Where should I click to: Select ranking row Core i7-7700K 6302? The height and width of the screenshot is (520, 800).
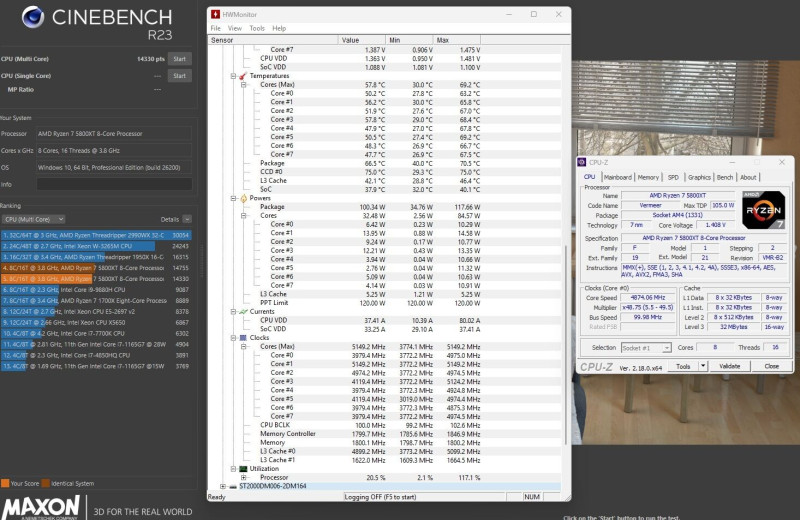tap(96, 334)
